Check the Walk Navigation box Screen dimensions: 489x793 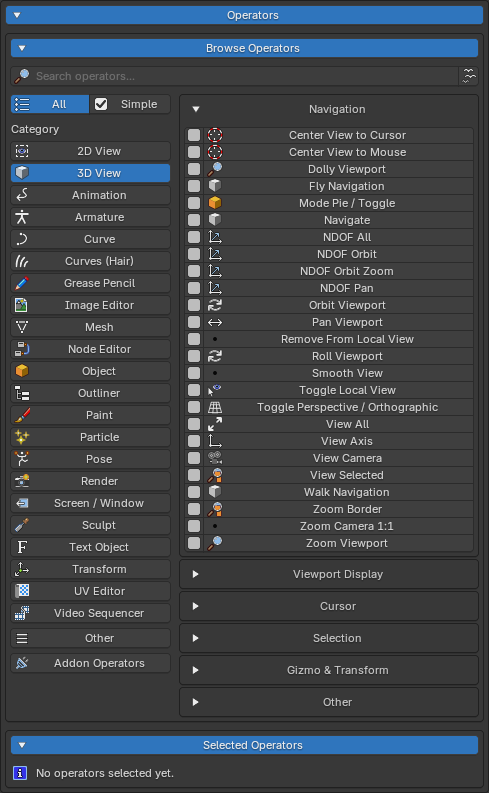[194, 492]
